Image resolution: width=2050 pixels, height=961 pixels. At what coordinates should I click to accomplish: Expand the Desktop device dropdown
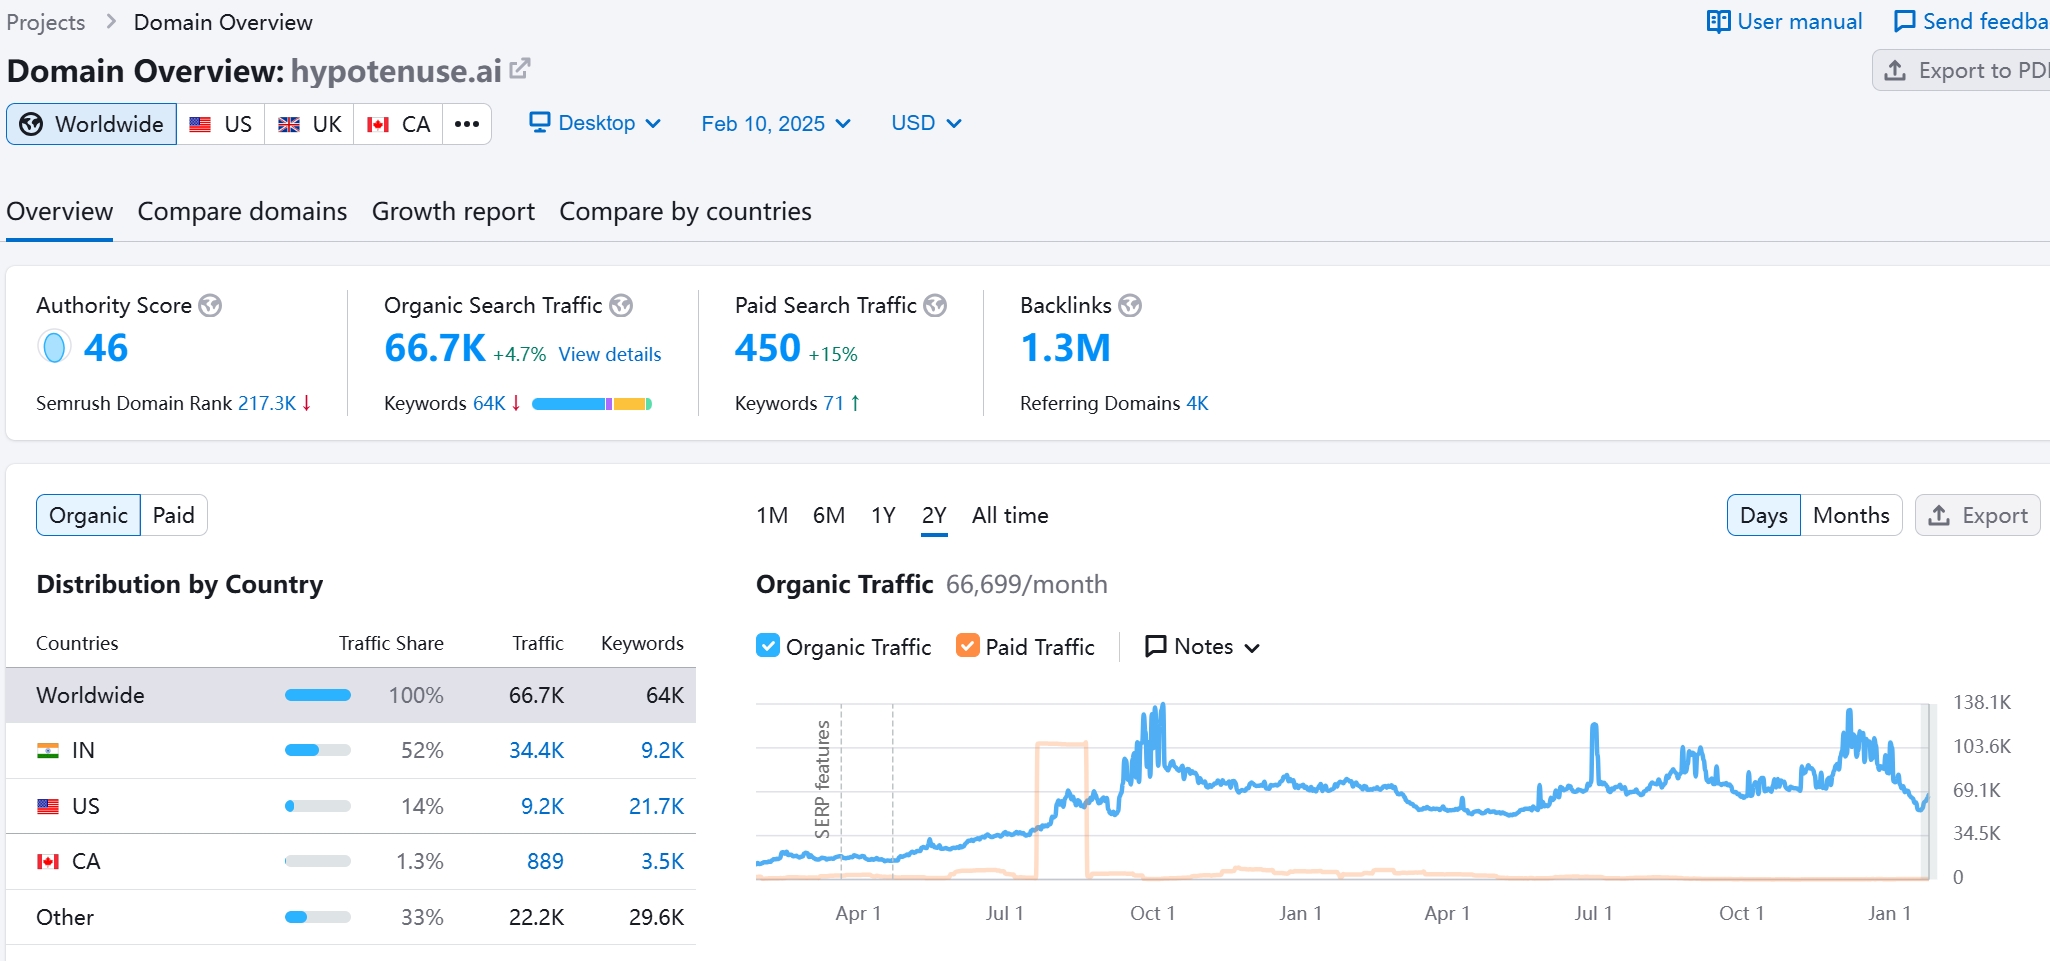[595, 123]
